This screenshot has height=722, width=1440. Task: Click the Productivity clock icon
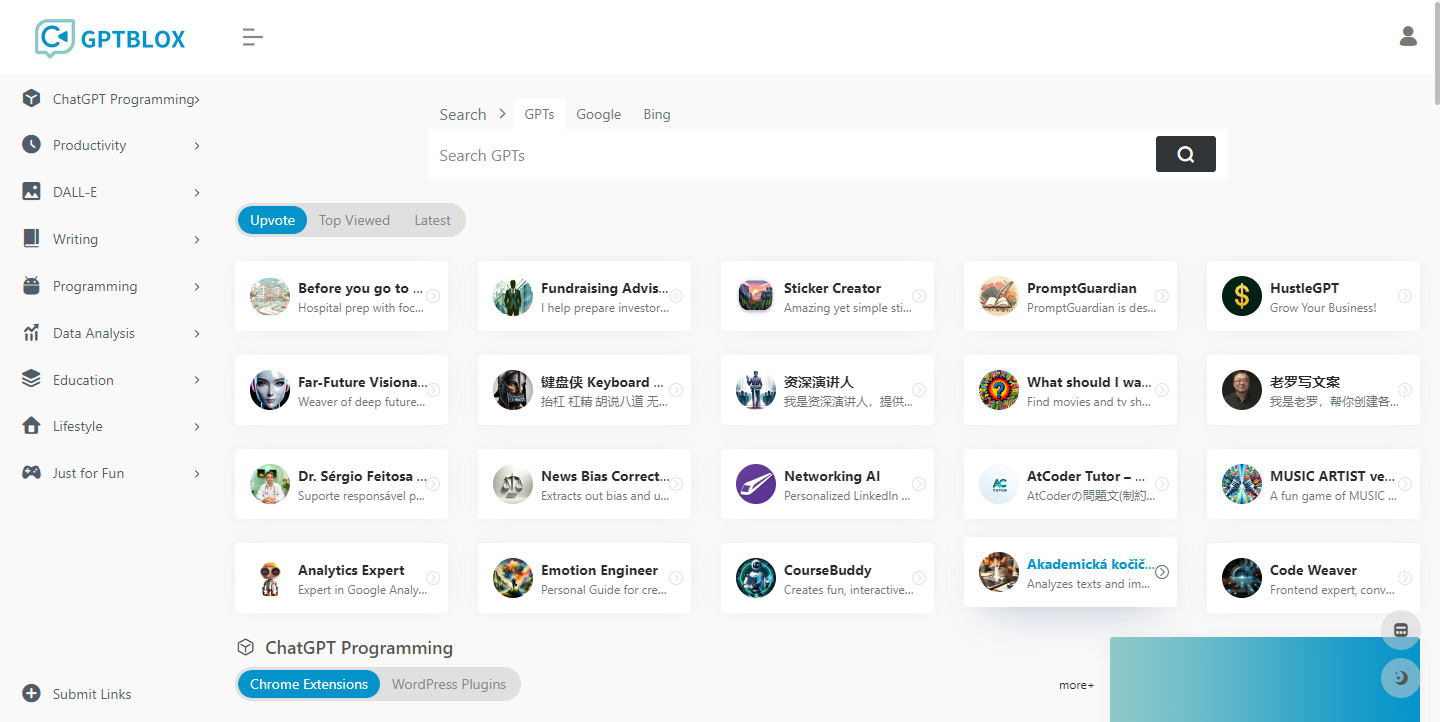click(32, 145)
